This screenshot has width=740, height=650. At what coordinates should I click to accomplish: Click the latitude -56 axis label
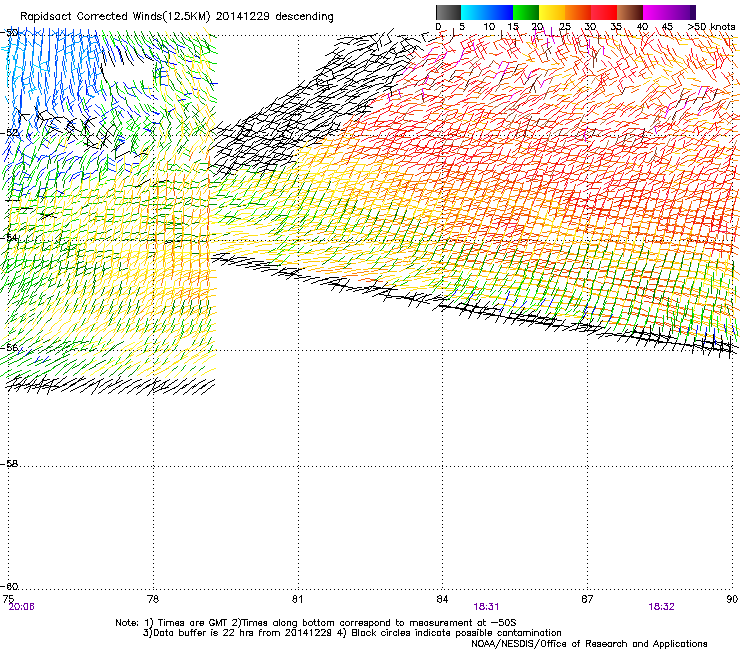tap(9, 347)
